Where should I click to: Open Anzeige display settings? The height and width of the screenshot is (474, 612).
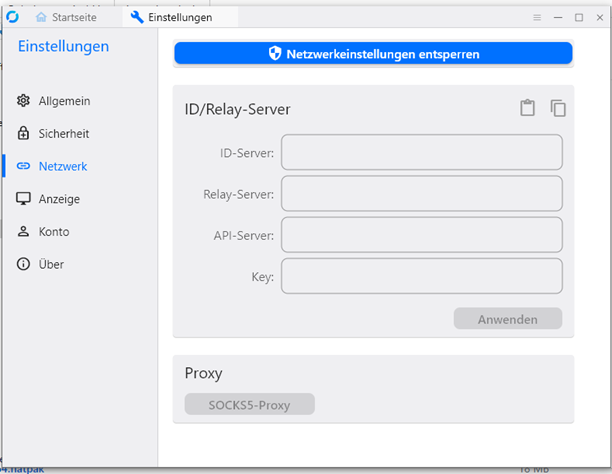coord(58,199)
